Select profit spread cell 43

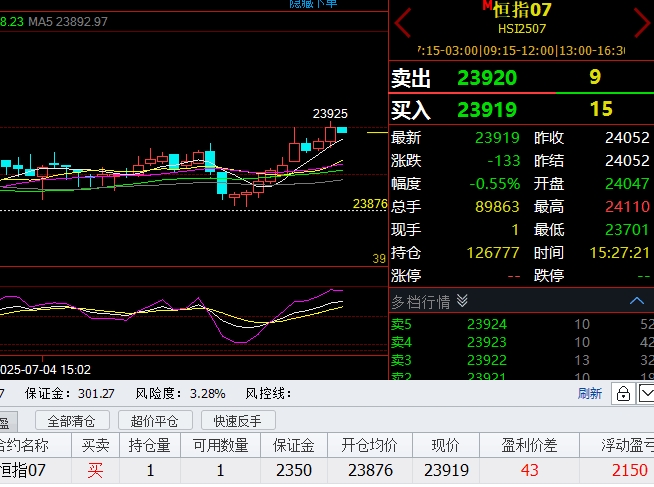[x=529, y=470]
